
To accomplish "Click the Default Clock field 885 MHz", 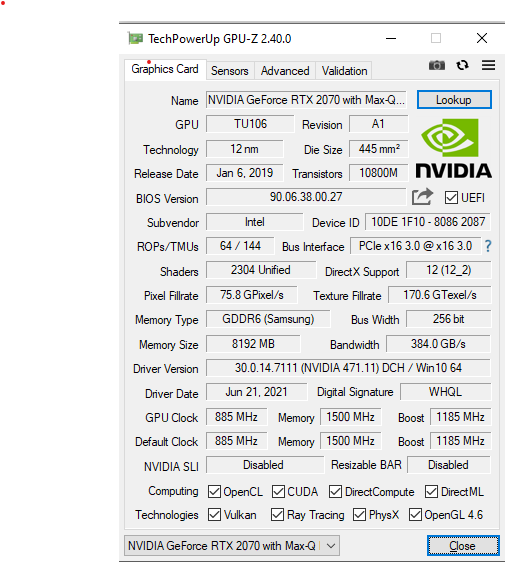I will pyautogui.click(x=237, y=441).
